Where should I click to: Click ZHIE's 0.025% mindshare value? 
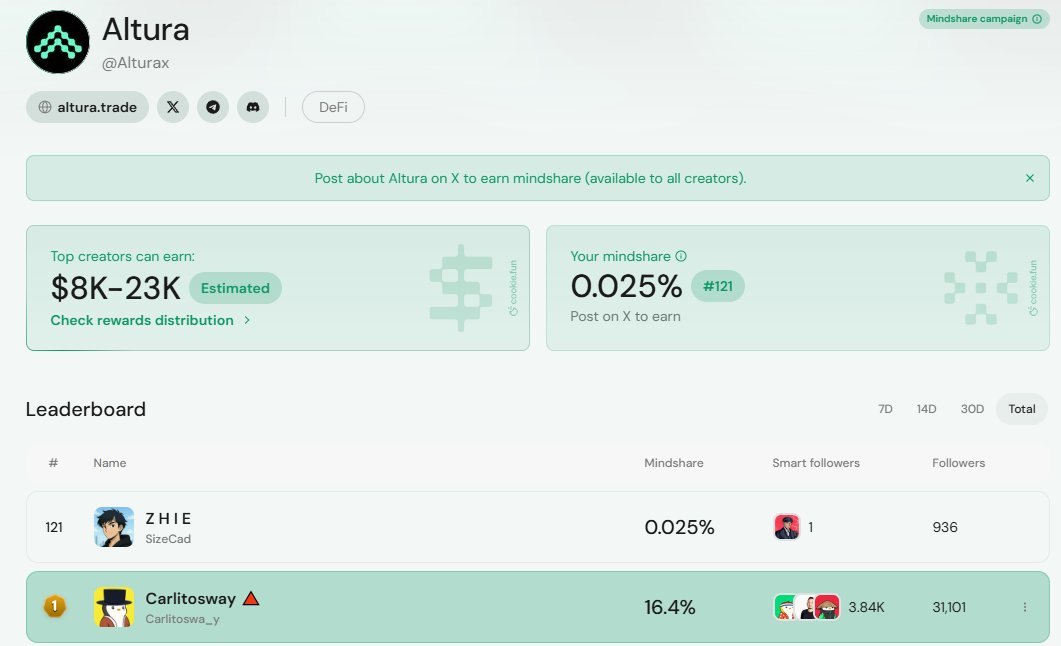point(679,527)
